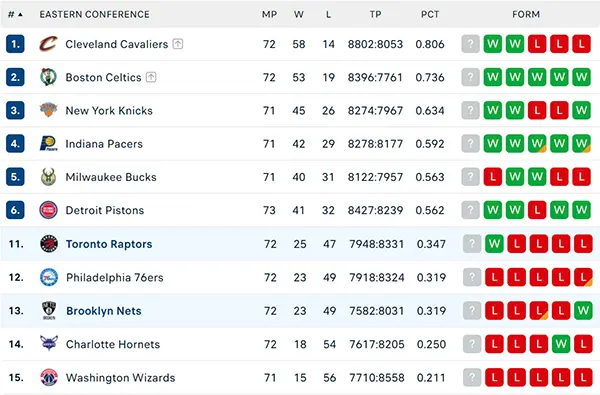
Task: Sort standings by the # rank column
Action: 15,15
